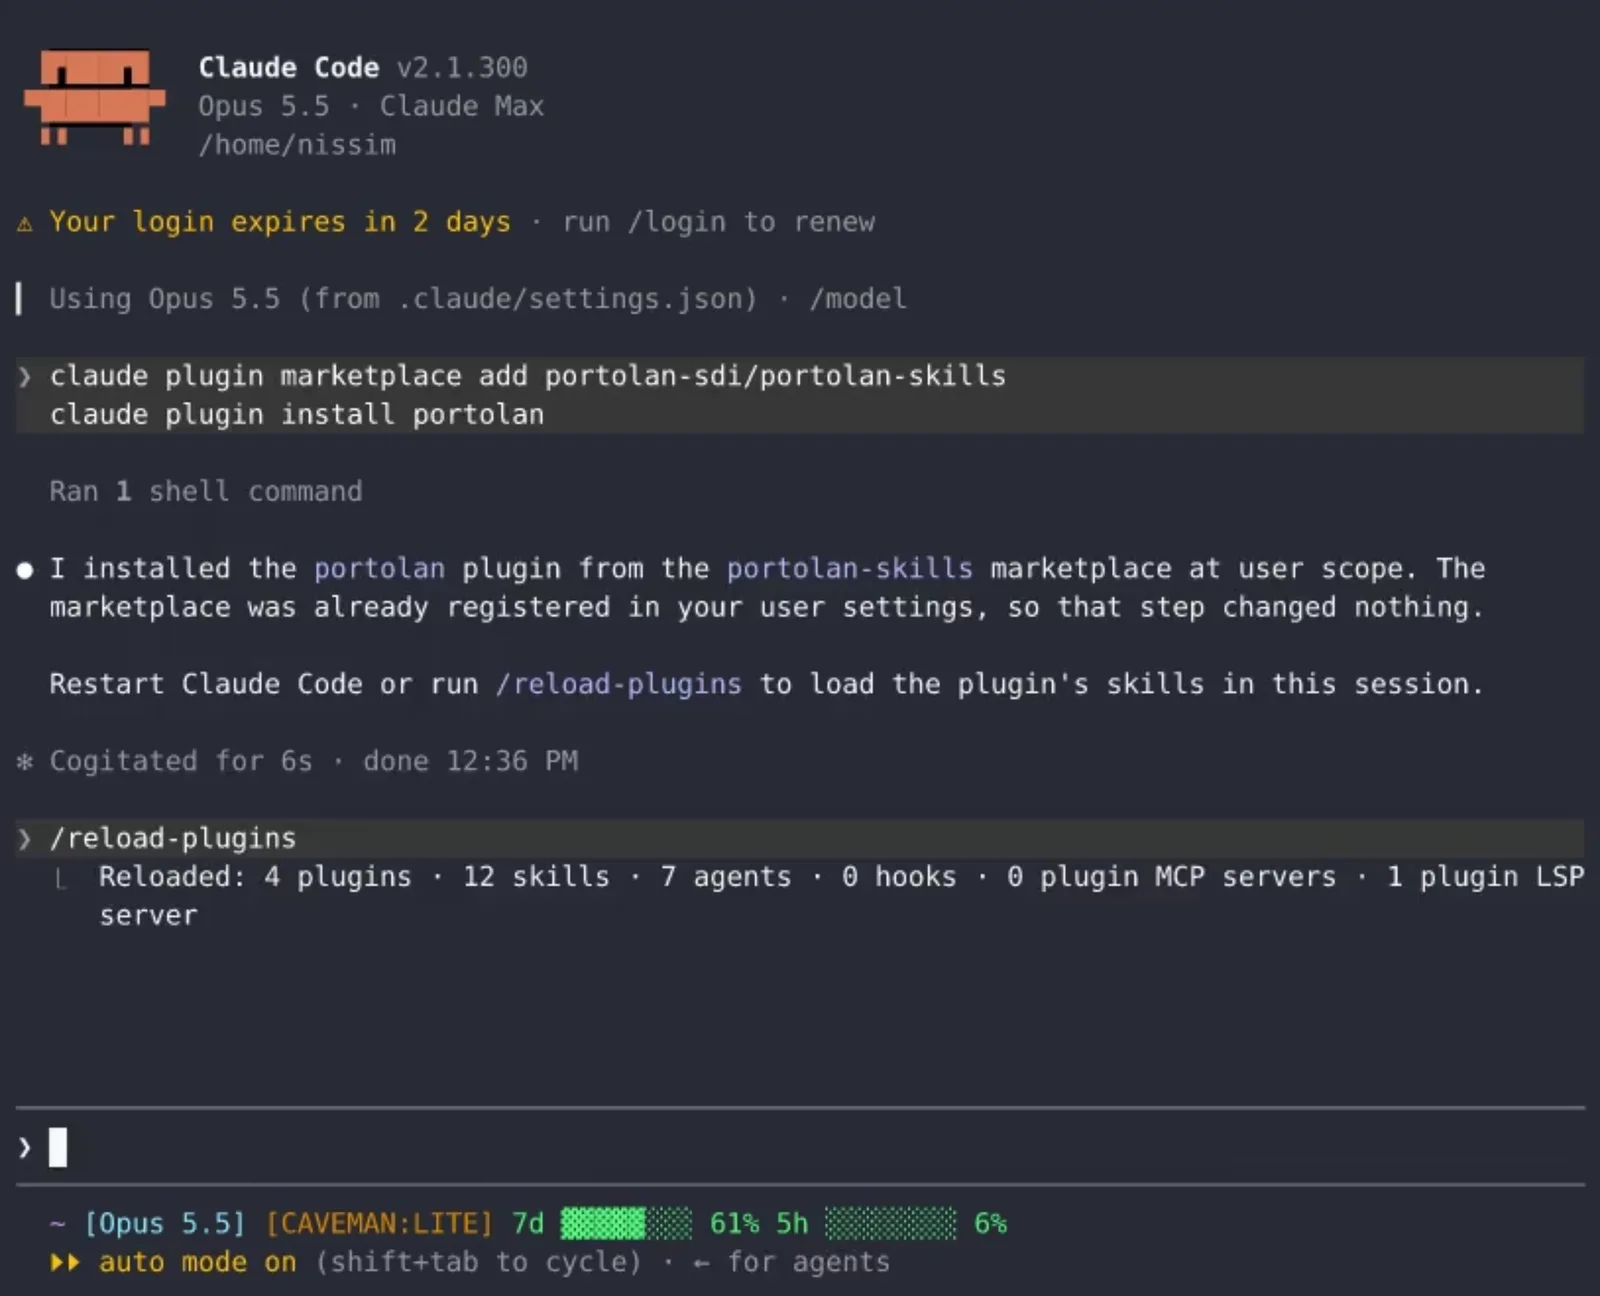The image size is (1600, 1296).
Task: Click the prompt chevron before the /reload-plugins command
Action: pos(25,838)
